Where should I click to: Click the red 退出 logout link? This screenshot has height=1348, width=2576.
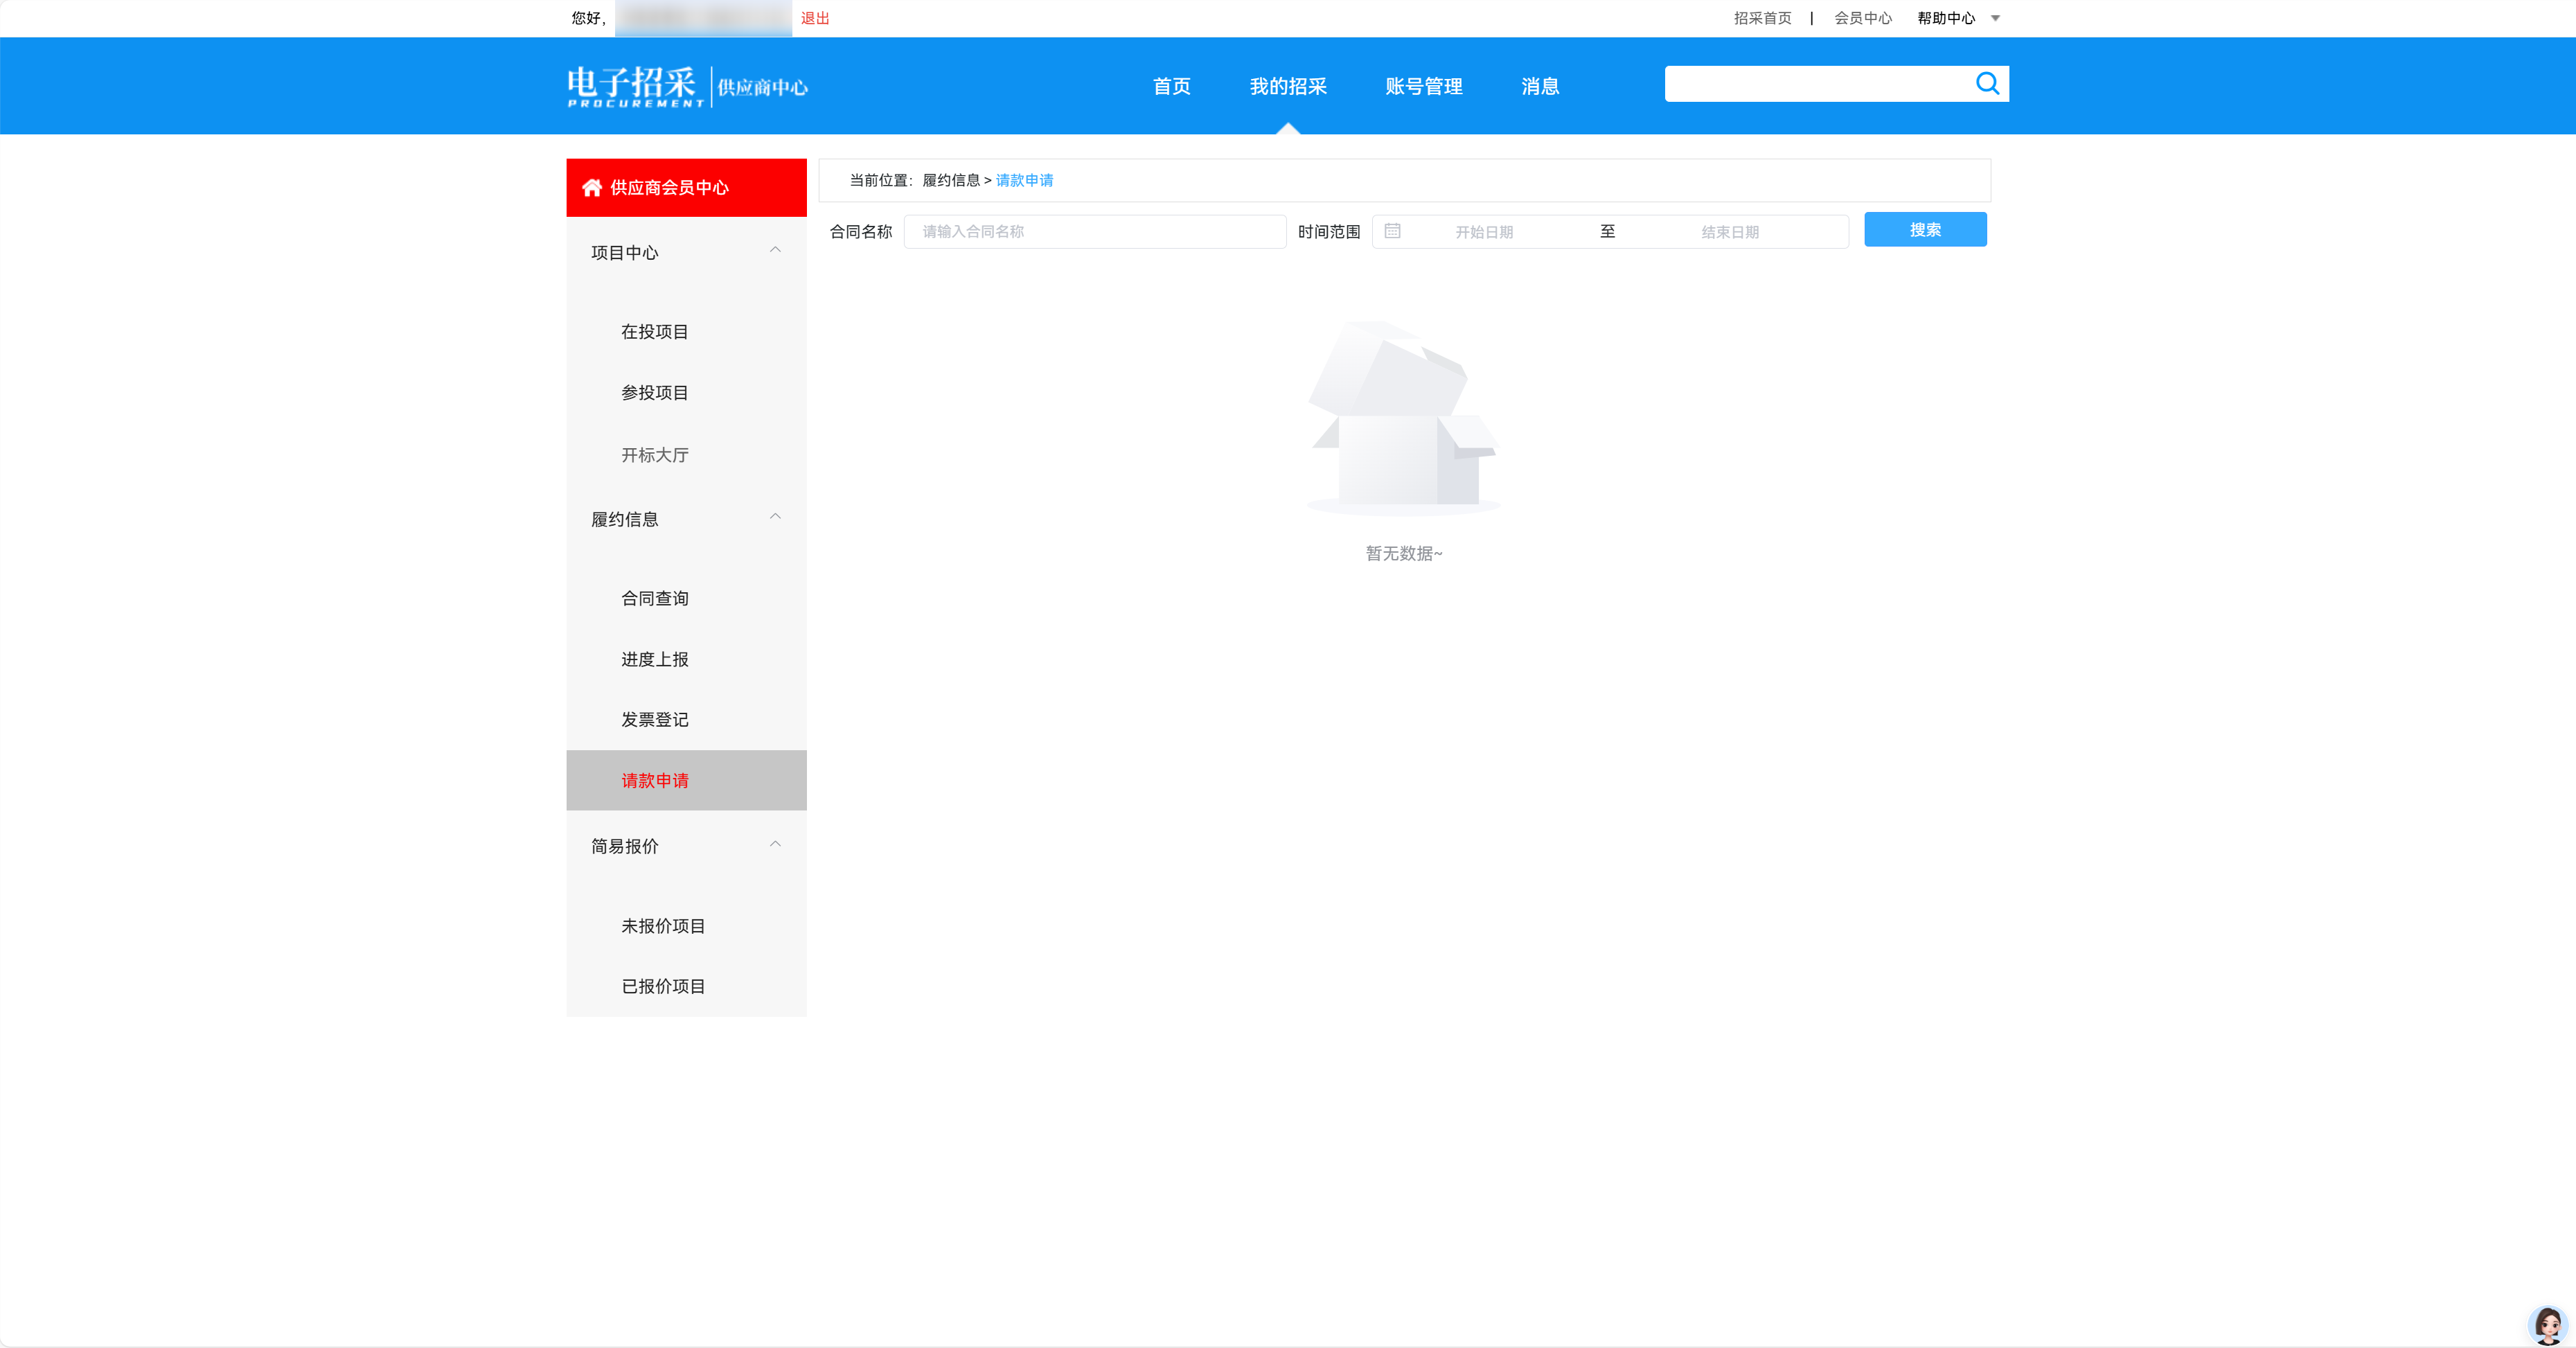815,18
